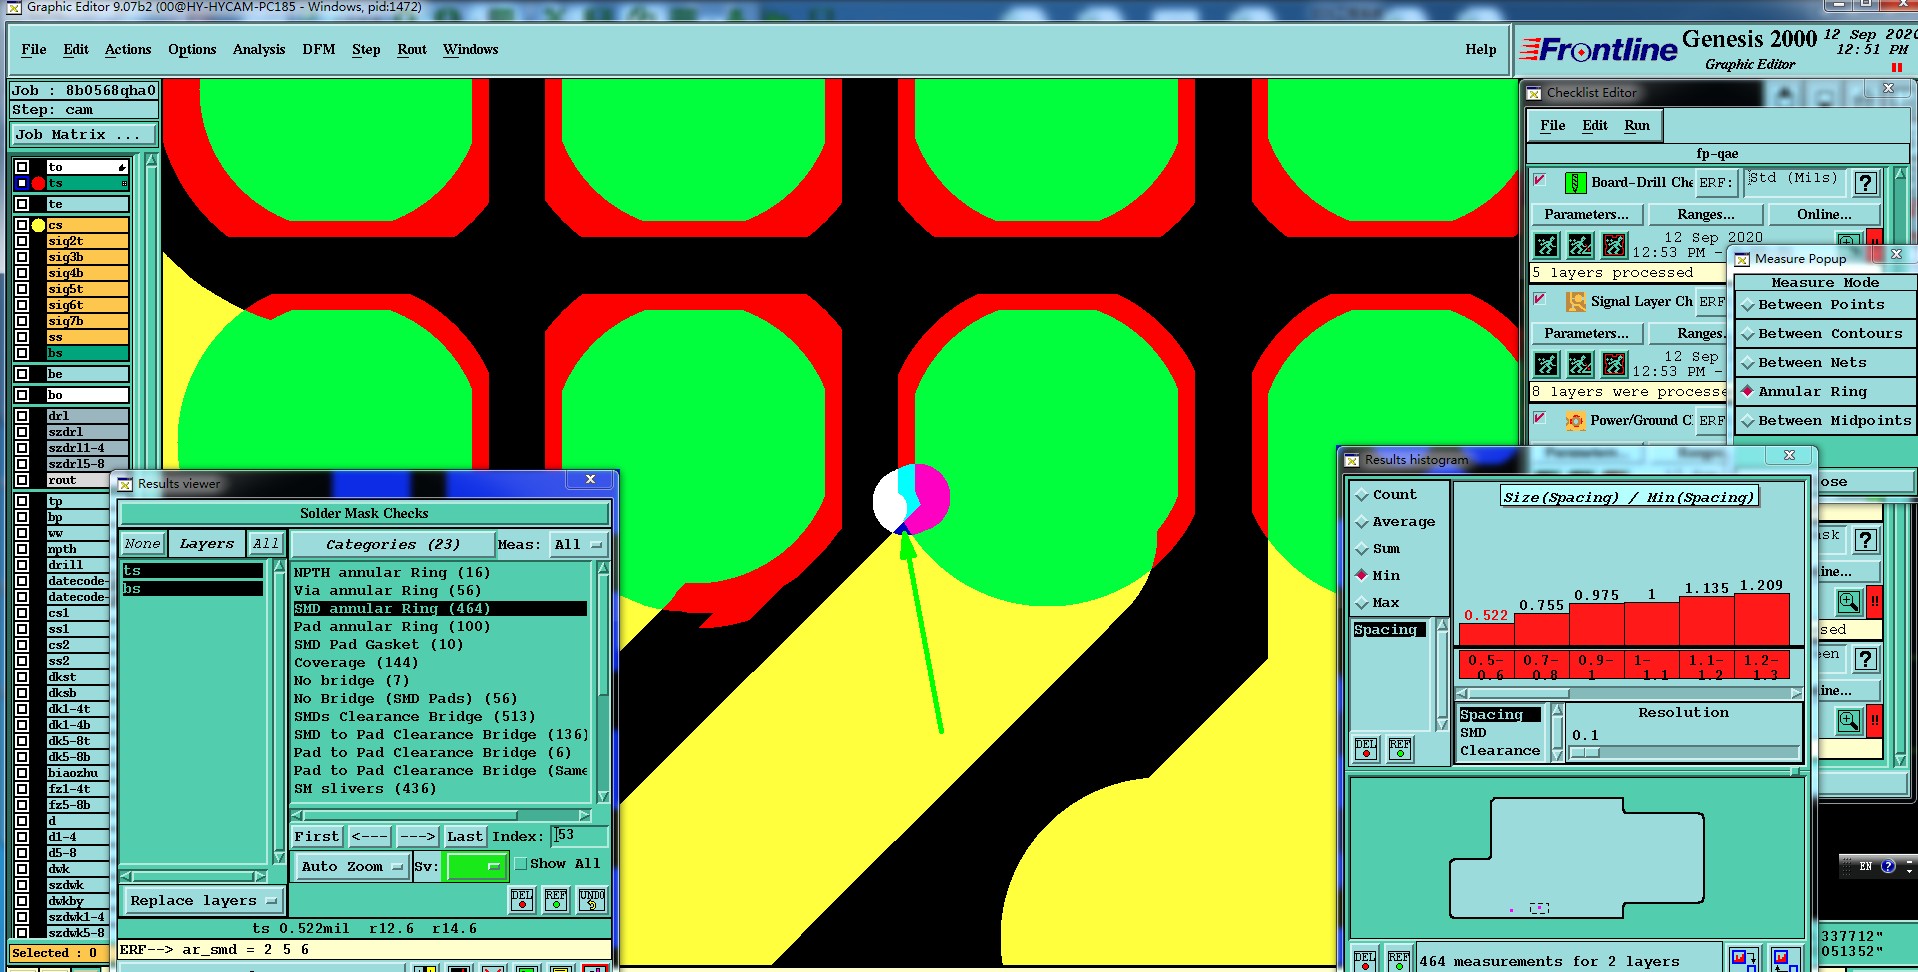Image resolution: width=1918 pixels, height=972 pixels.
Task: Click EN language indicator
Action: click(1866, 866)
